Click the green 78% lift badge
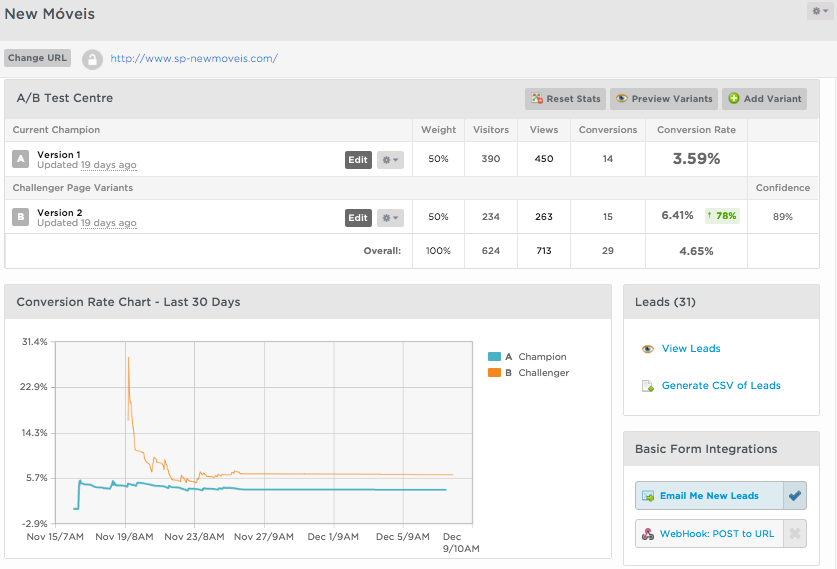 pyautogui.click(x=722, y=216)
